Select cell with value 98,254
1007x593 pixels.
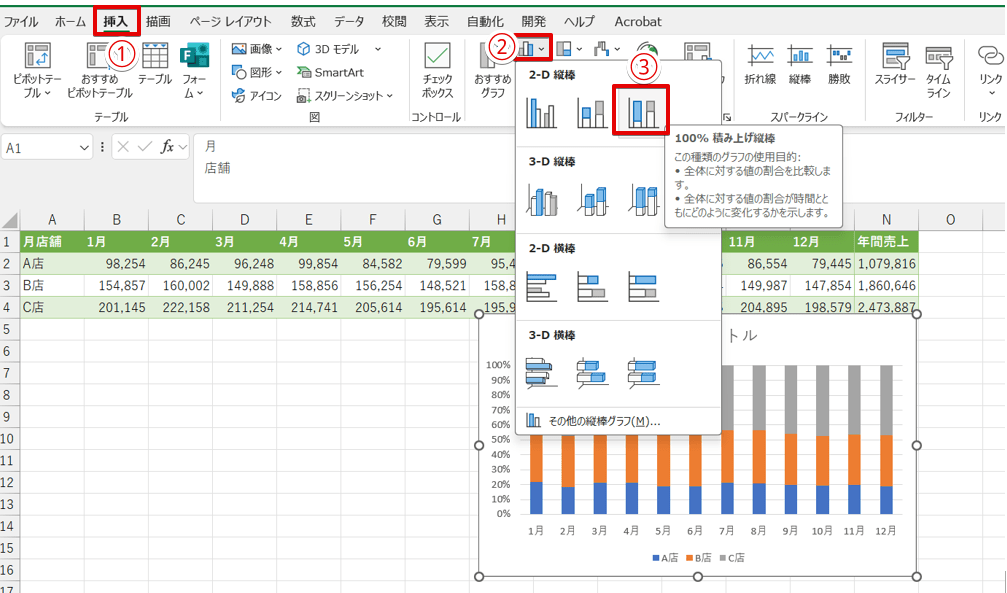[116, 263]
